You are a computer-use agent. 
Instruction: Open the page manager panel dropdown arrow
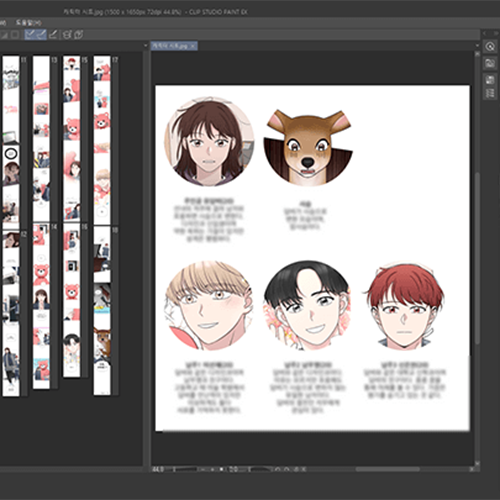pos(145,46)
